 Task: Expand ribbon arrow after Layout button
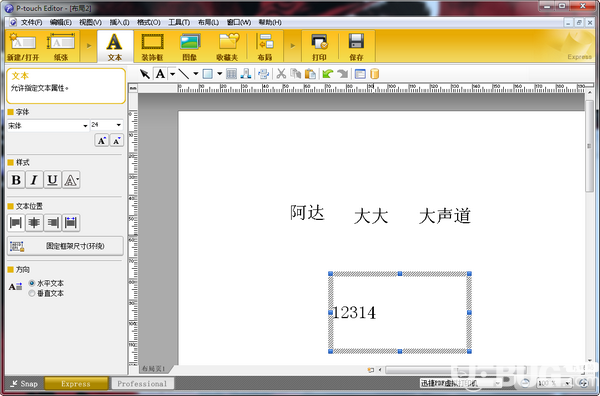click(x=293, y=46)
